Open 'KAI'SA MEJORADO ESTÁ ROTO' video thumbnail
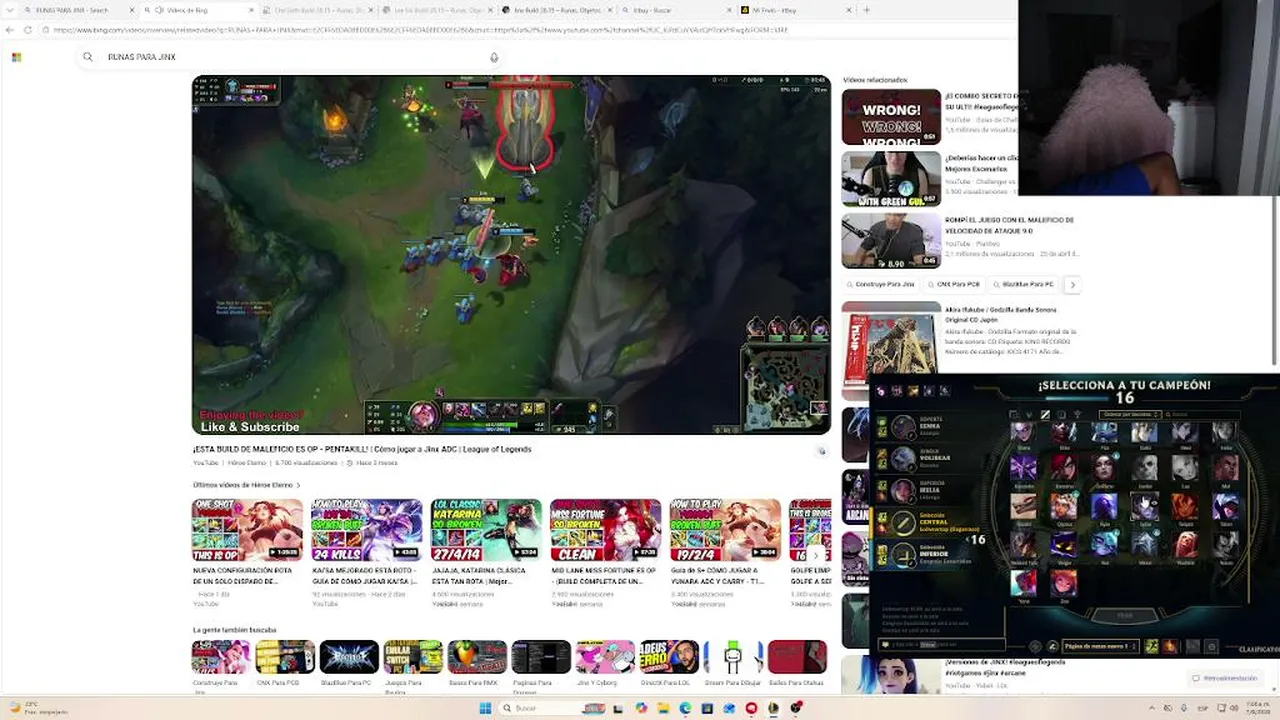The height and width of the screenshot is (720, 1280). pyautogui.click(x=366, y=530)
